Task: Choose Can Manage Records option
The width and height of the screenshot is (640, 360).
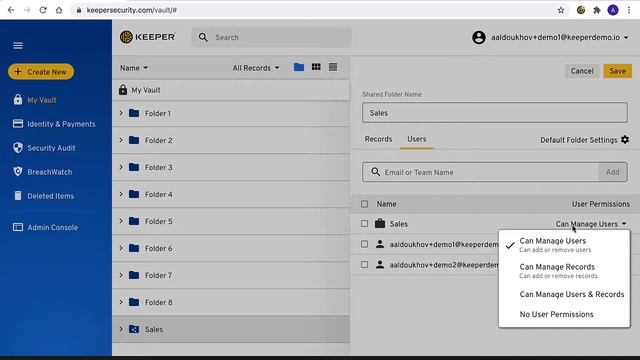Action: point(564,271)
